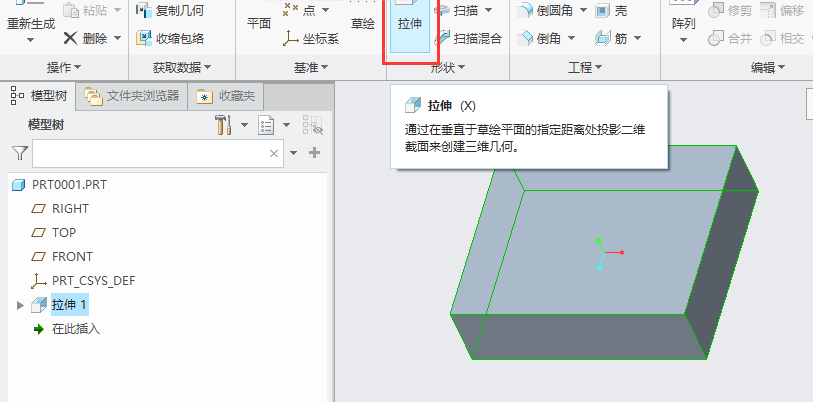Click the 倒角 (Chamfer) tool
813x402 pixels.
pos(540,38)
